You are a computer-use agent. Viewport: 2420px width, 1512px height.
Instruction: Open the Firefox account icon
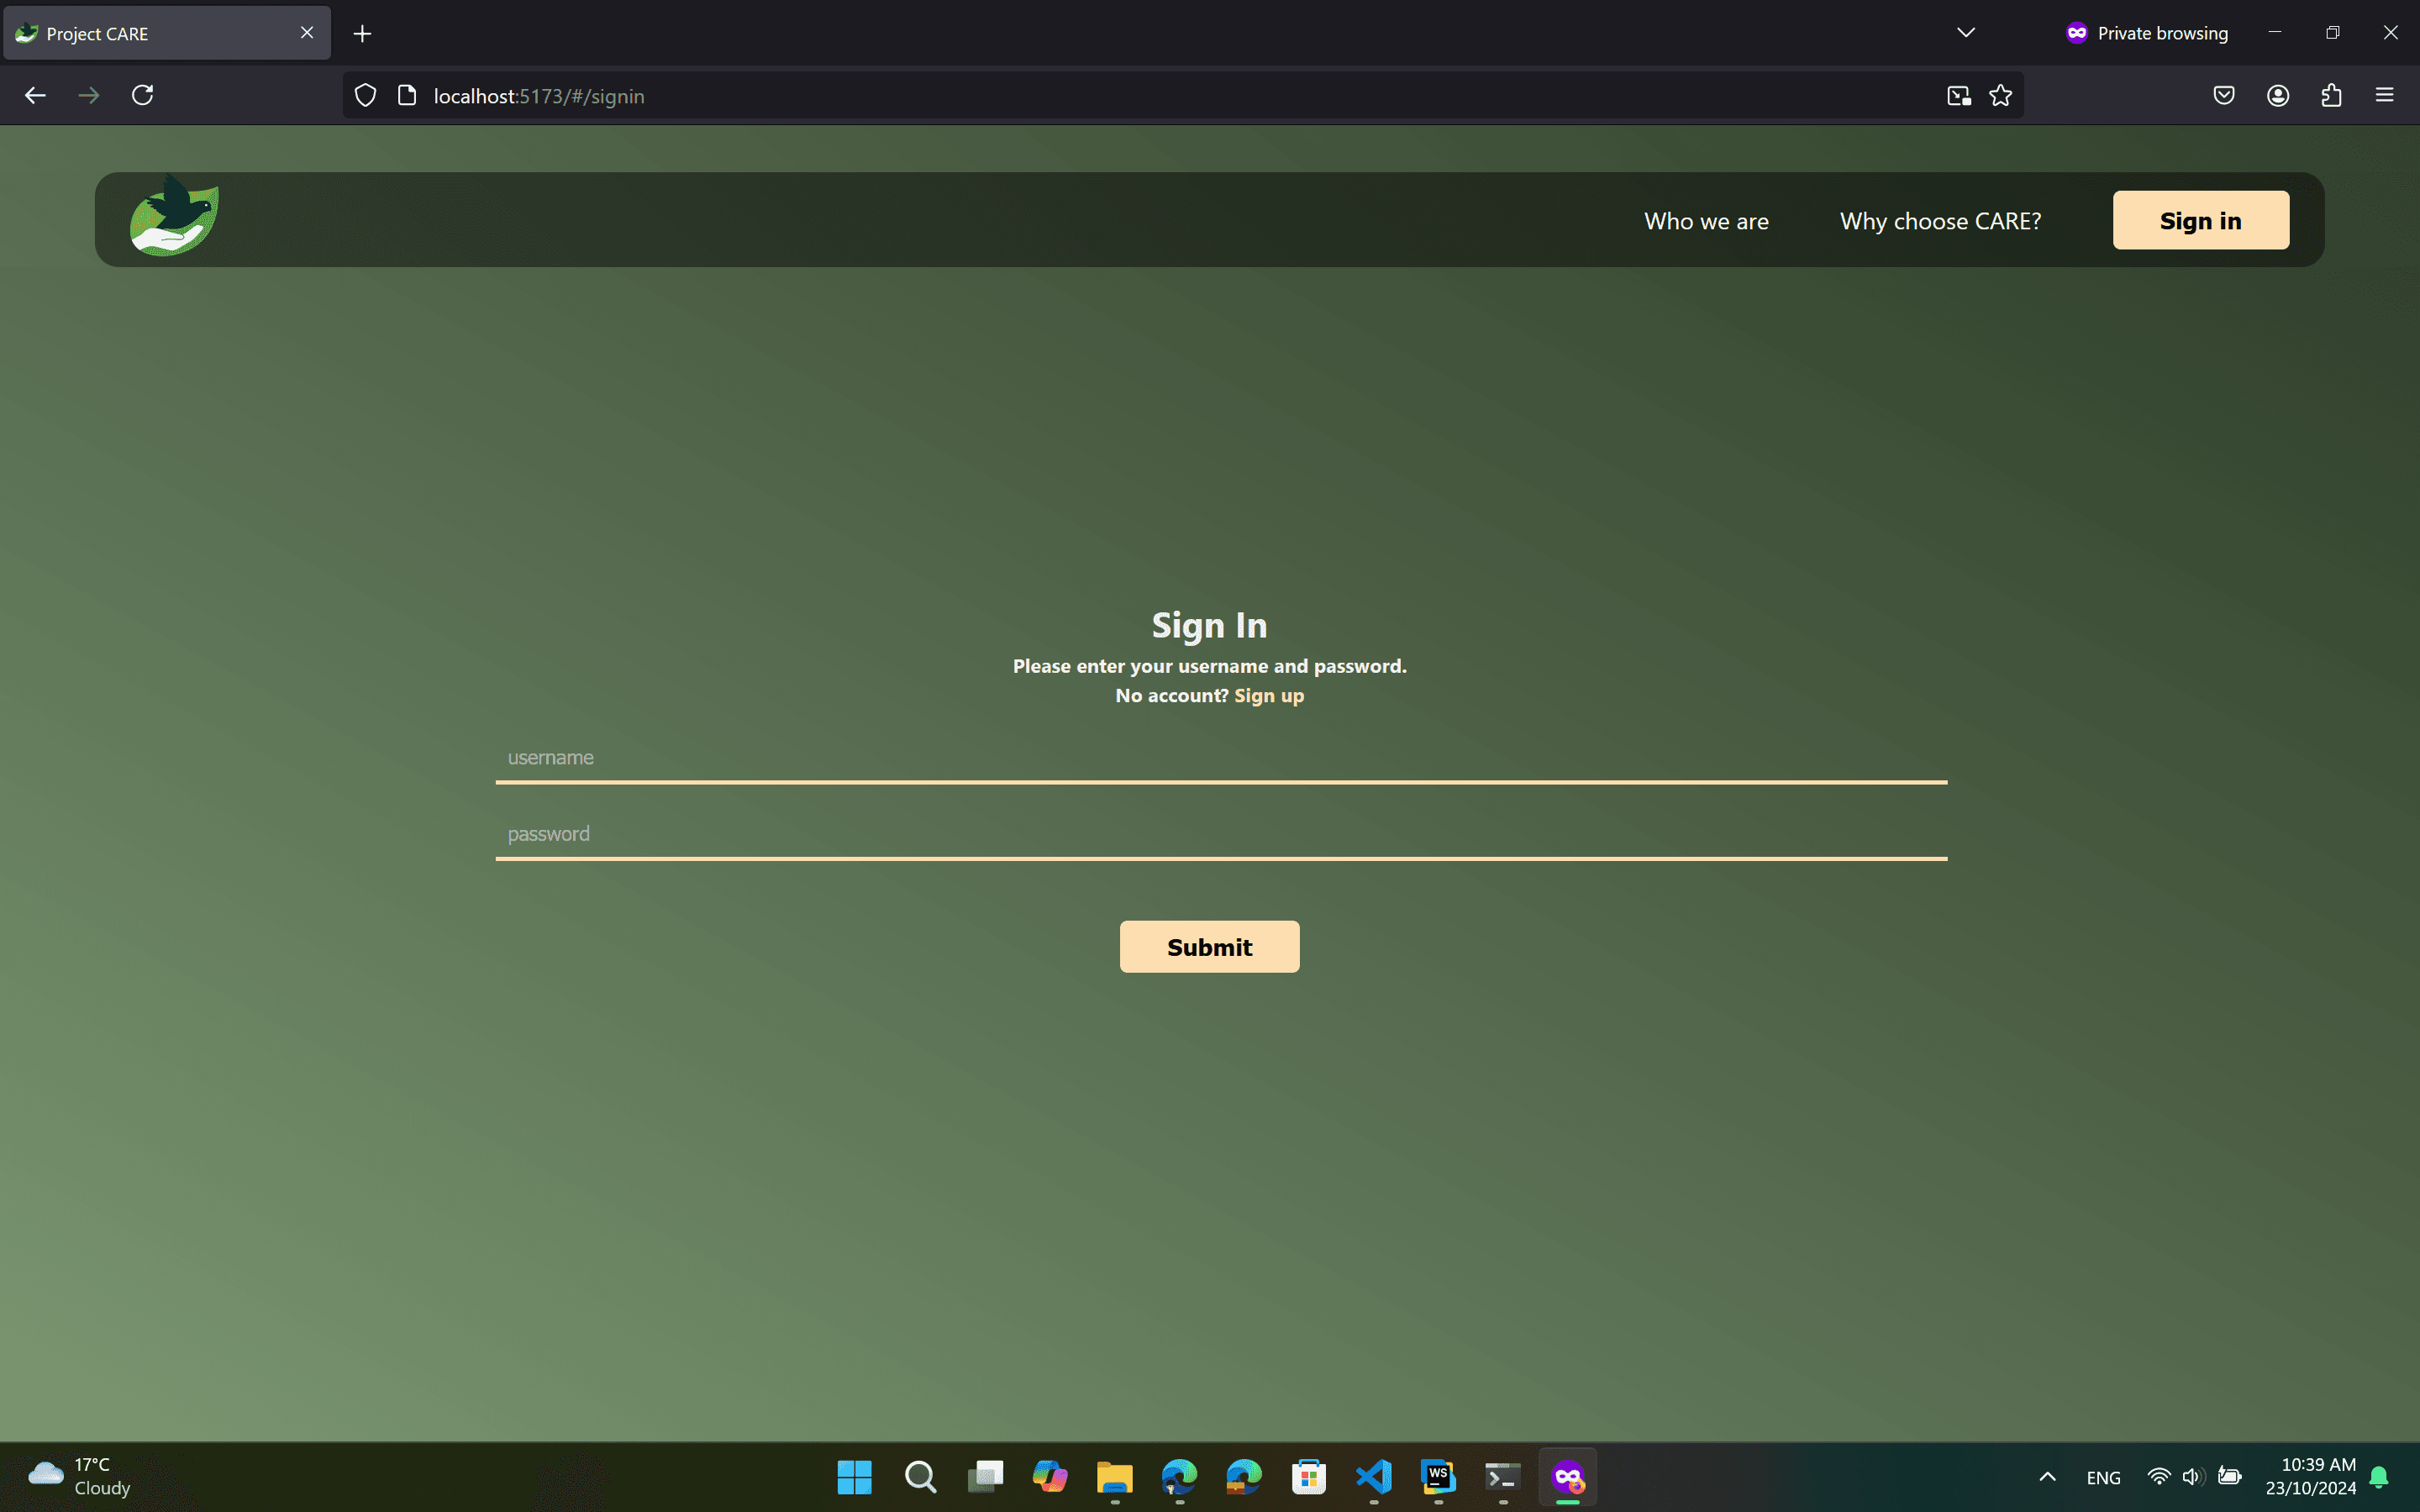click(2278, 95)
